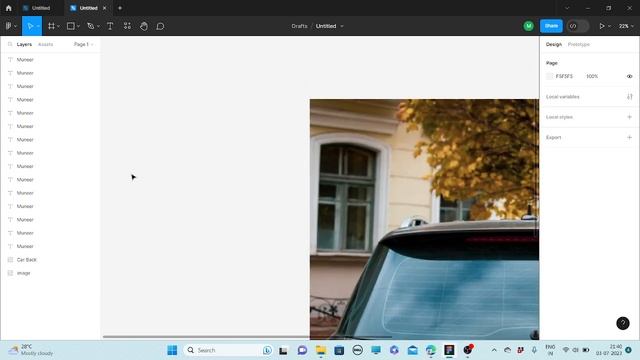Open the 22% zoom dropdown
The width and height of the screenshot is (640, 360).
pyautogui.click(x=626, y=26)
